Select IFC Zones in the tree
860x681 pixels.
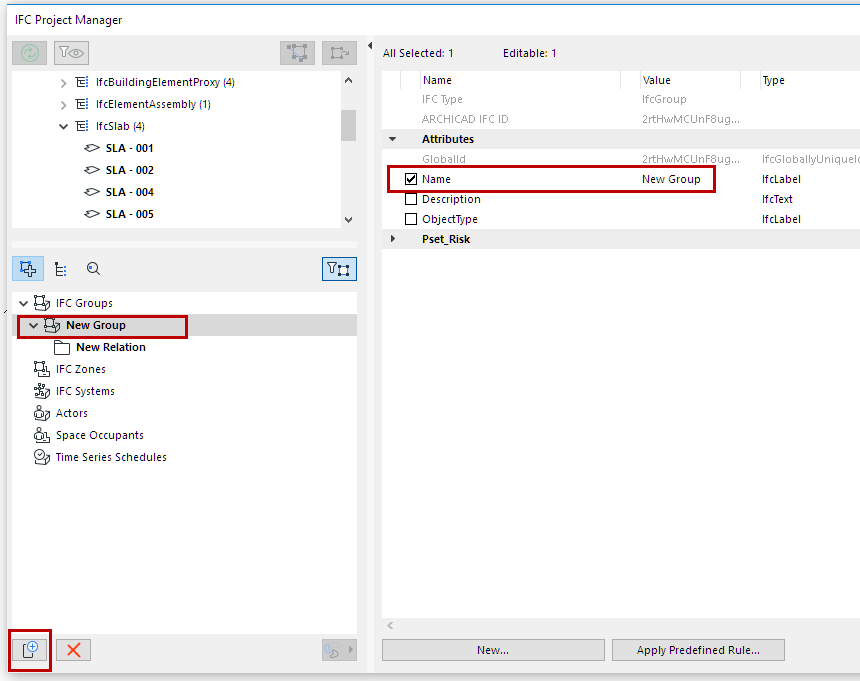(x=81, y=369)
